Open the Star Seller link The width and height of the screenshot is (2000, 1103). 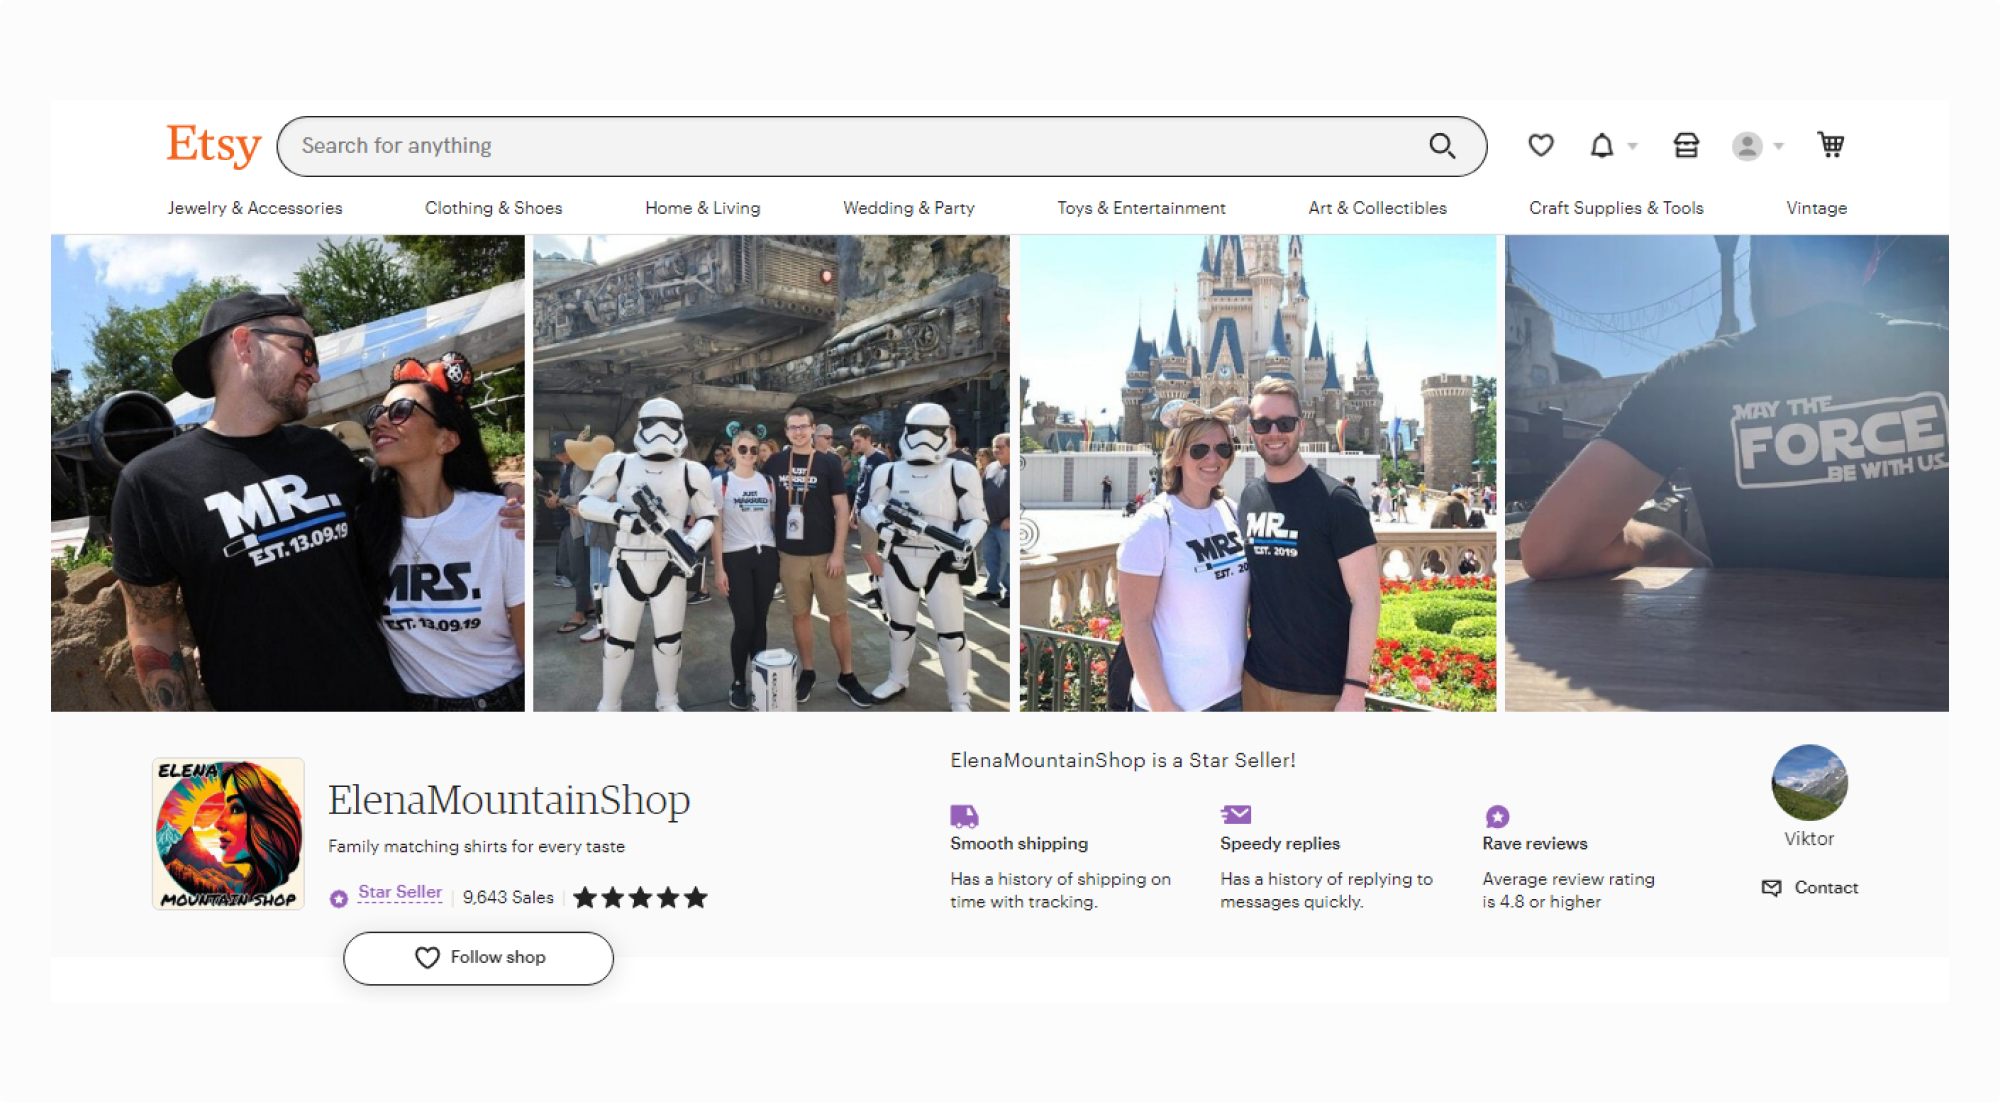point(400,892)
